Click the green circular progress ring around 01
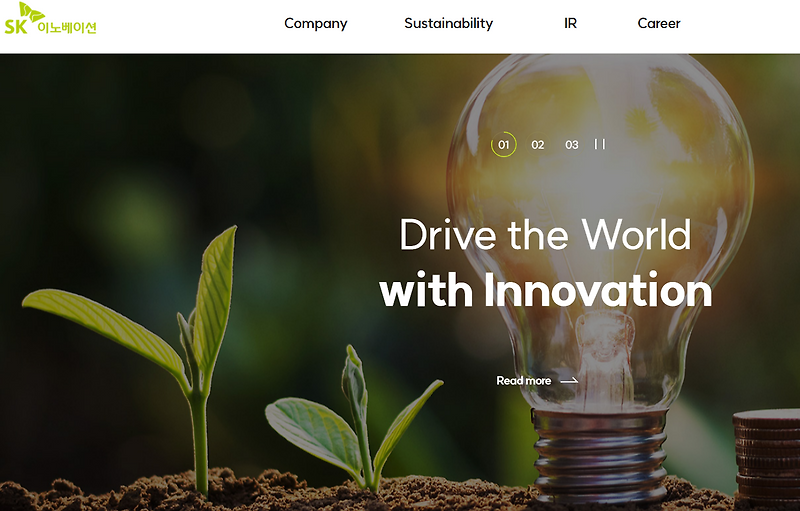The width and height of the screenshot is (800, 511). [x=504, y=145]
